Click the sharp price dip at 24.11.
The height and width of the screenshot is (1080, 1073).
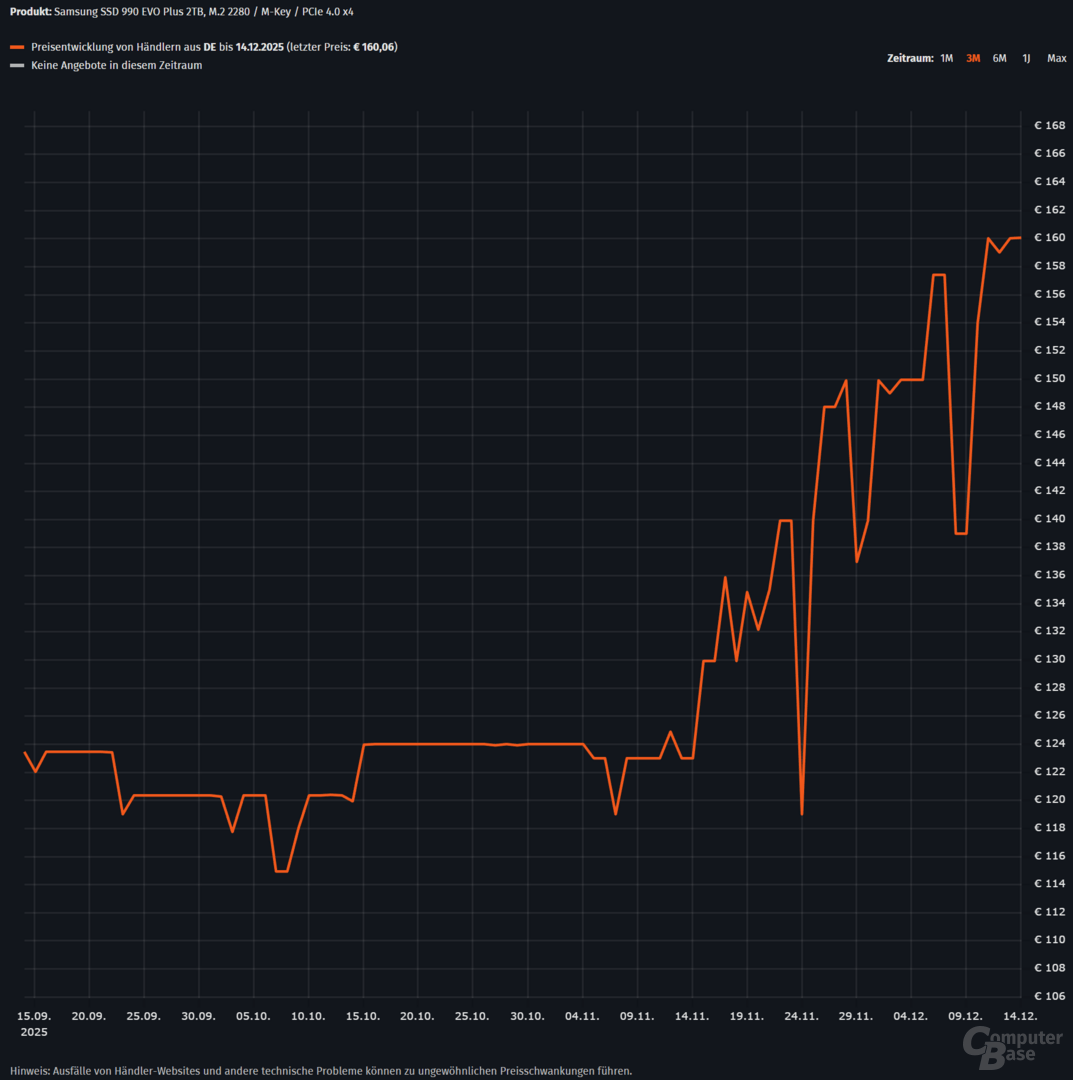[x=802, y=813]
